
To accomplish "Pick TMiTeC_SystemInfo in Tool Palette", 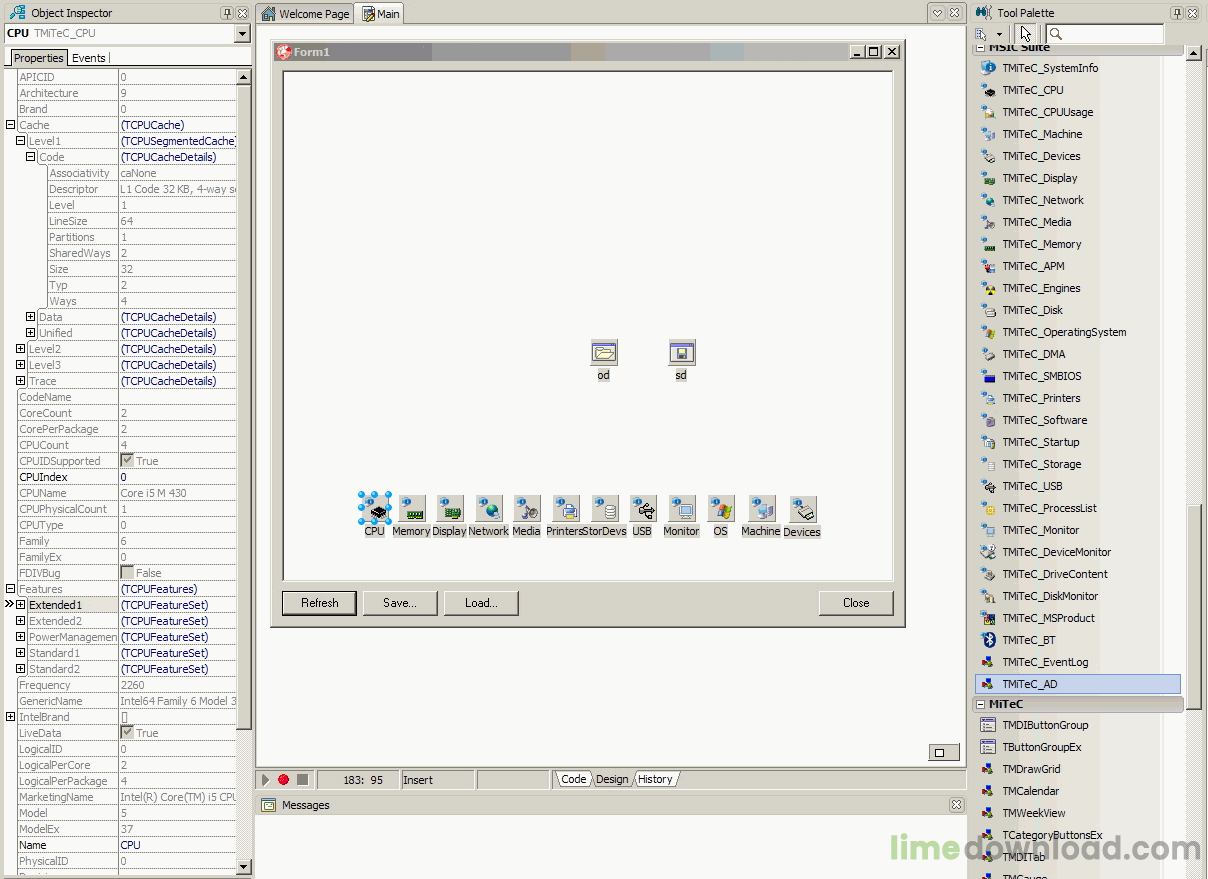I will [x=1050, y=68].
